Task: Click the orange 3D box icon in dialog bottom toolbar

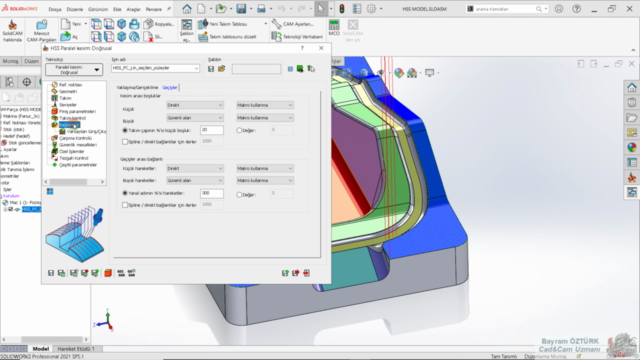Action: tap(108, 273)
